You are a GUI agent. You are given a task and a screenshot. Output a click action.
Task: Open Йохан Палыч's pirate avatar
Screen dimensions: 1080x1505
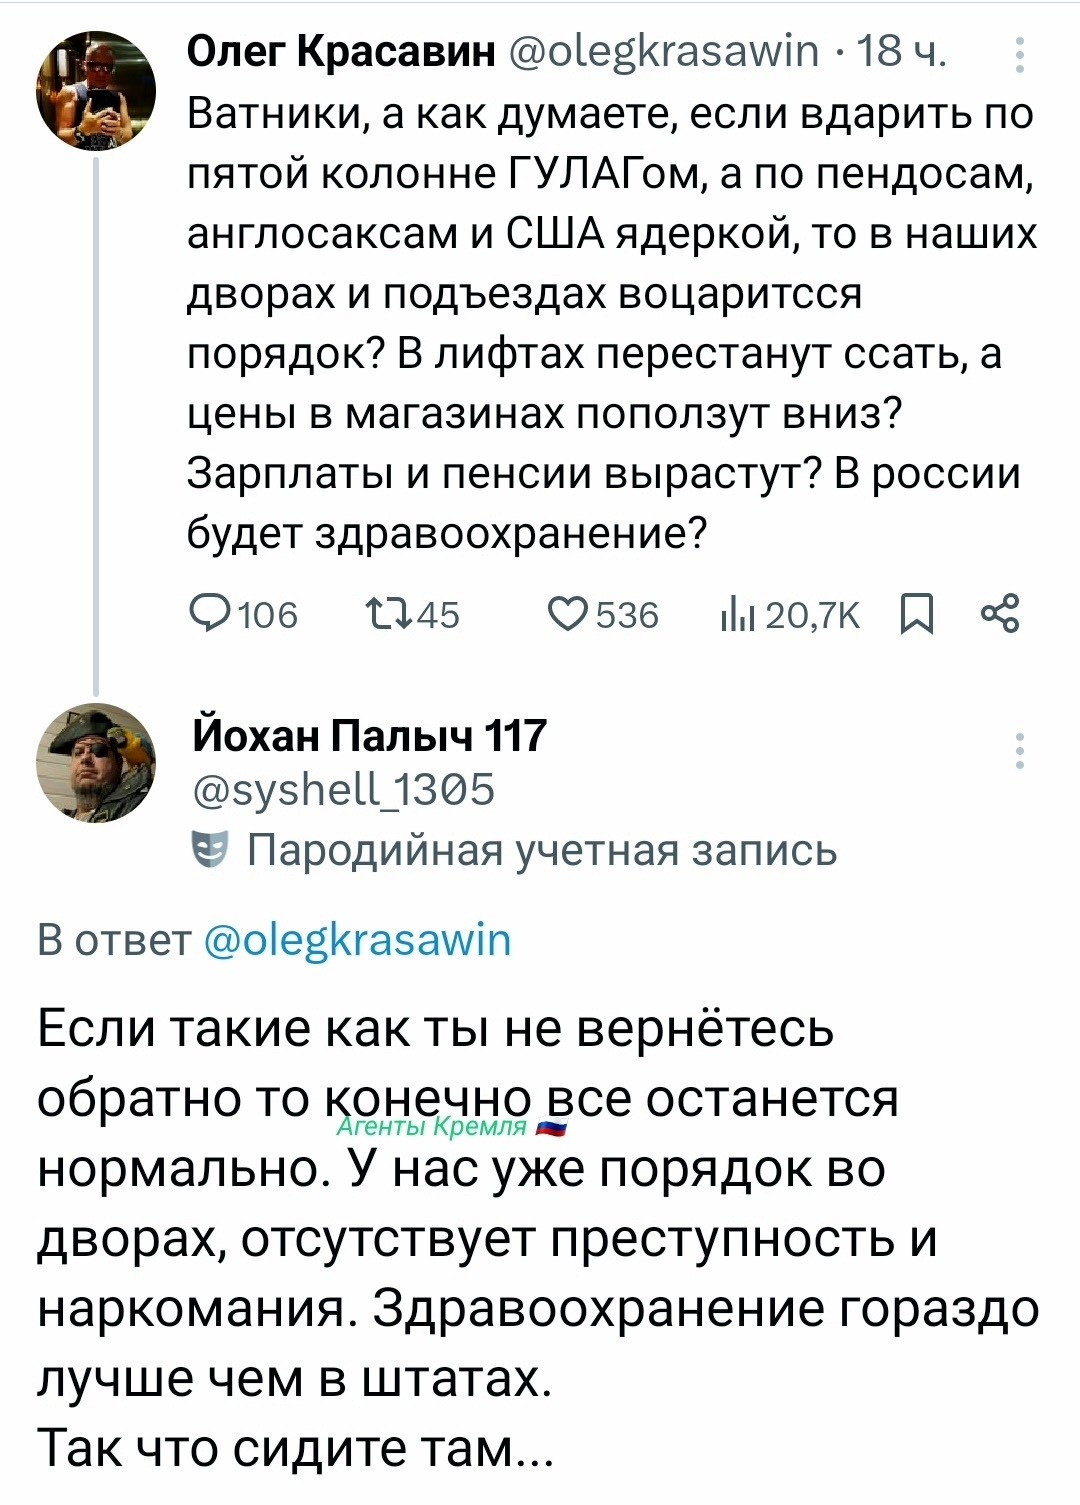[x=96, y=763]
